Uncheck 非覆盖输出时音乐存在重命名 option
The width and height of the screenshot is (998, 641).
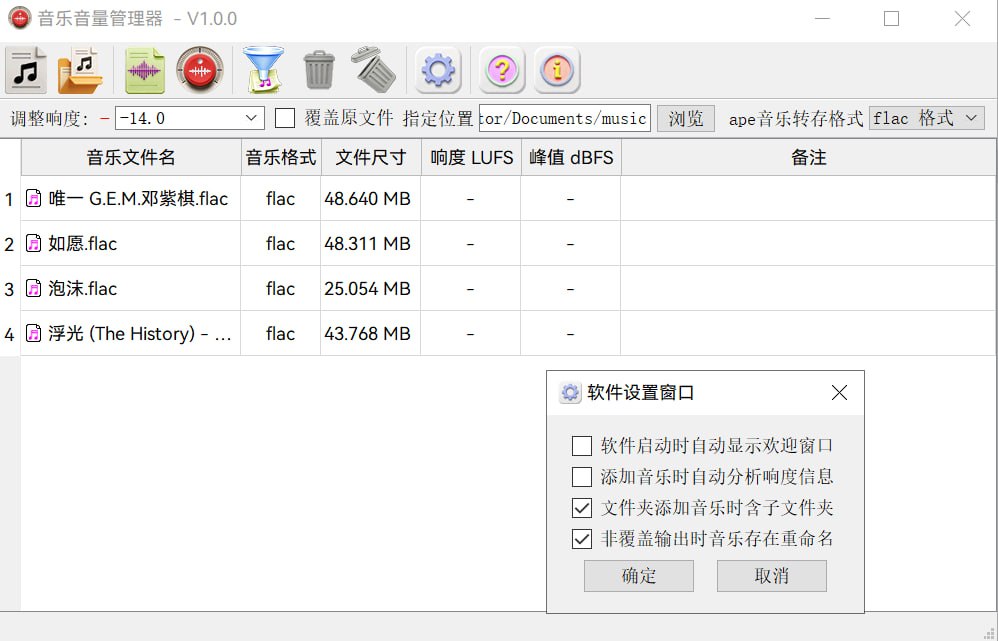click(582, 539)
